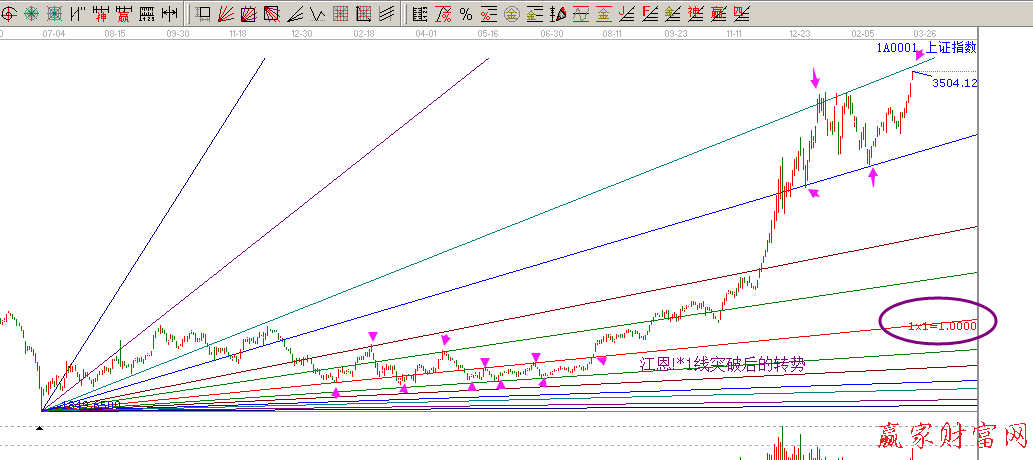Click the 赢家财富网 watermark link
1033x460 pixels.
(x=953, y=436)
